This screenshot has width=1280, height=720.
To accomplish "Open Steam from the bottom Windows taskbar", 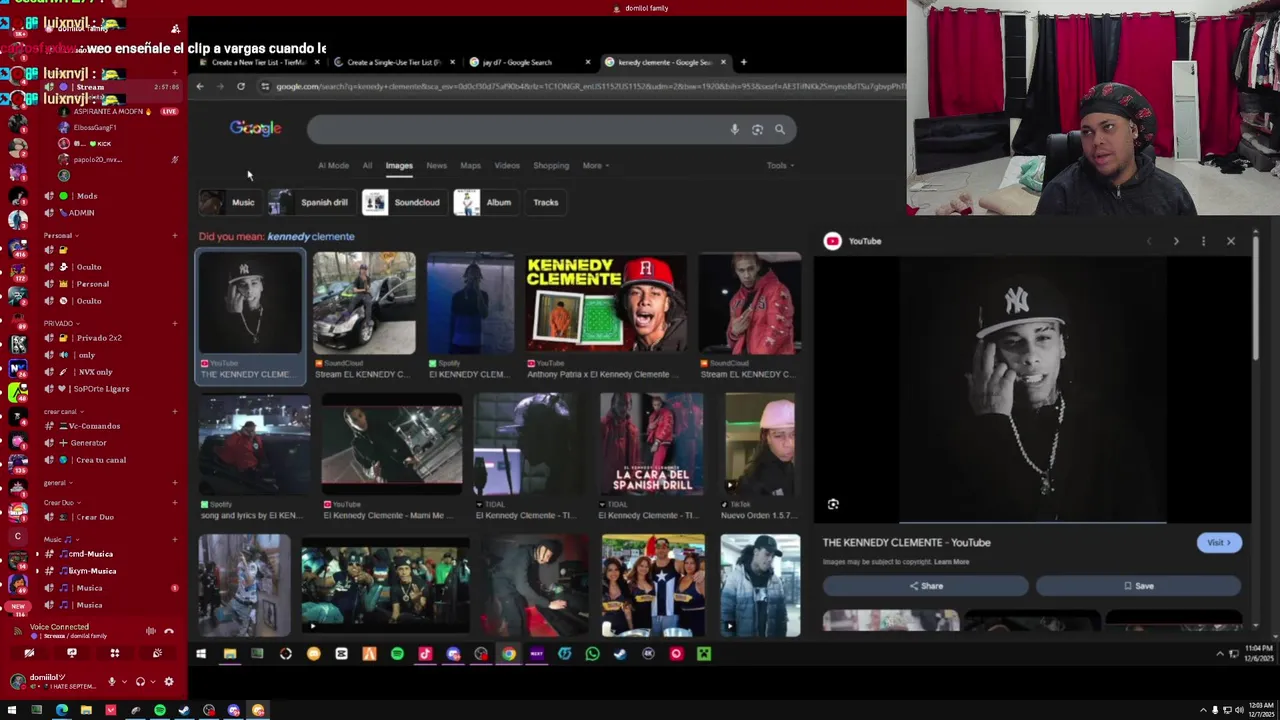I will pos(184,710).
